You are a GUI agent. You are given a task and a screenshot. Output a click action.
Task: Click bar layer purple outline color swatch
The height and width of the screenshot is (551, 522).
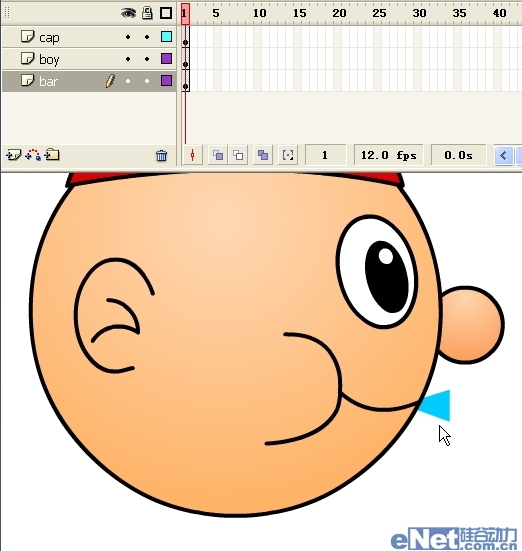[x=166, y=80]
